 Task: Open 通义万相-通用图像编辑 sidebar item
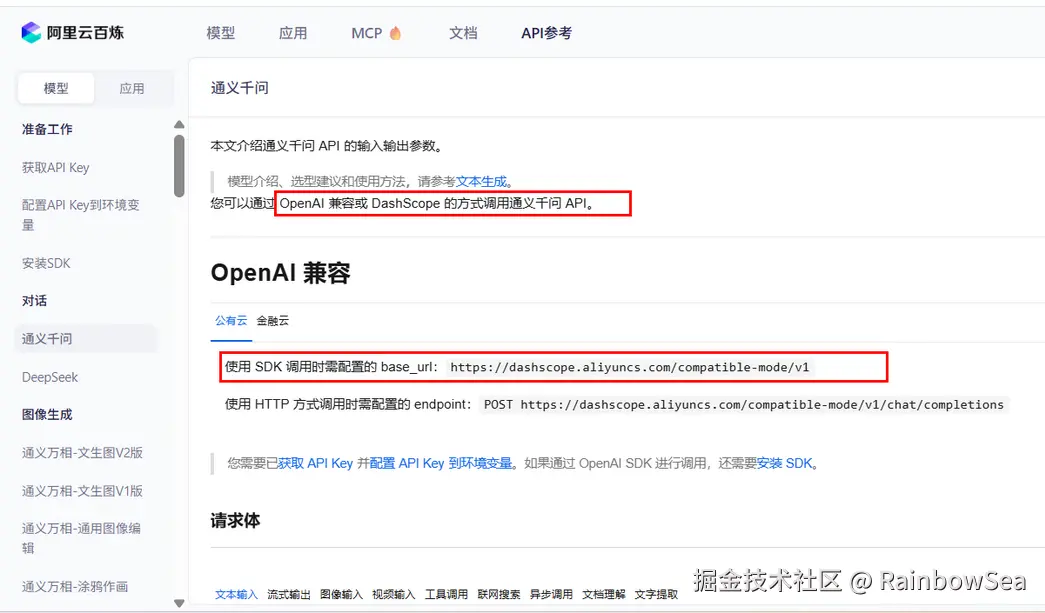(81, 538)
